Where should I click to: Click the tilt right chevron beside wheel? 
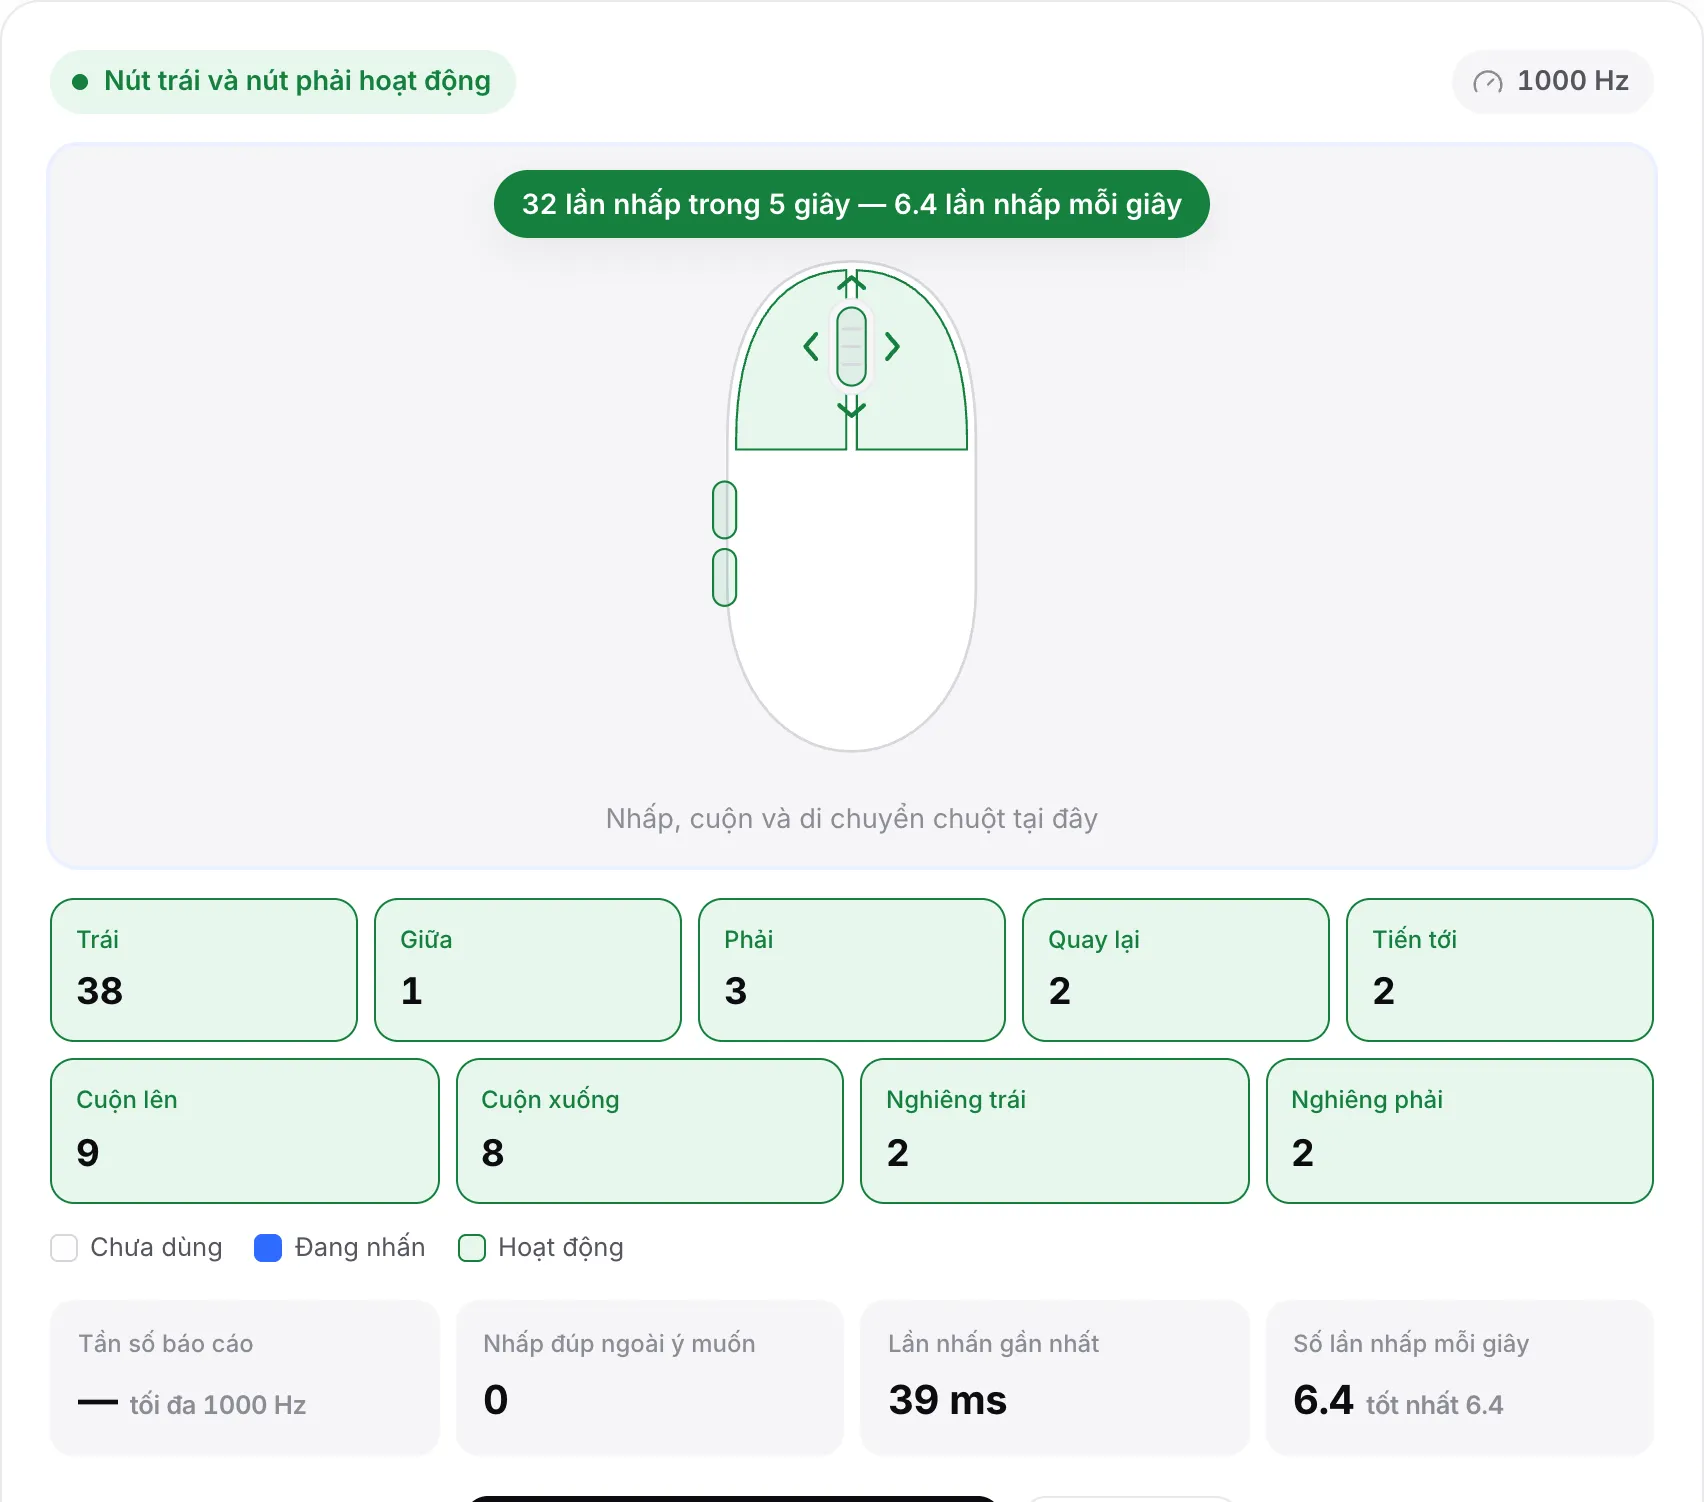(892, 347)
